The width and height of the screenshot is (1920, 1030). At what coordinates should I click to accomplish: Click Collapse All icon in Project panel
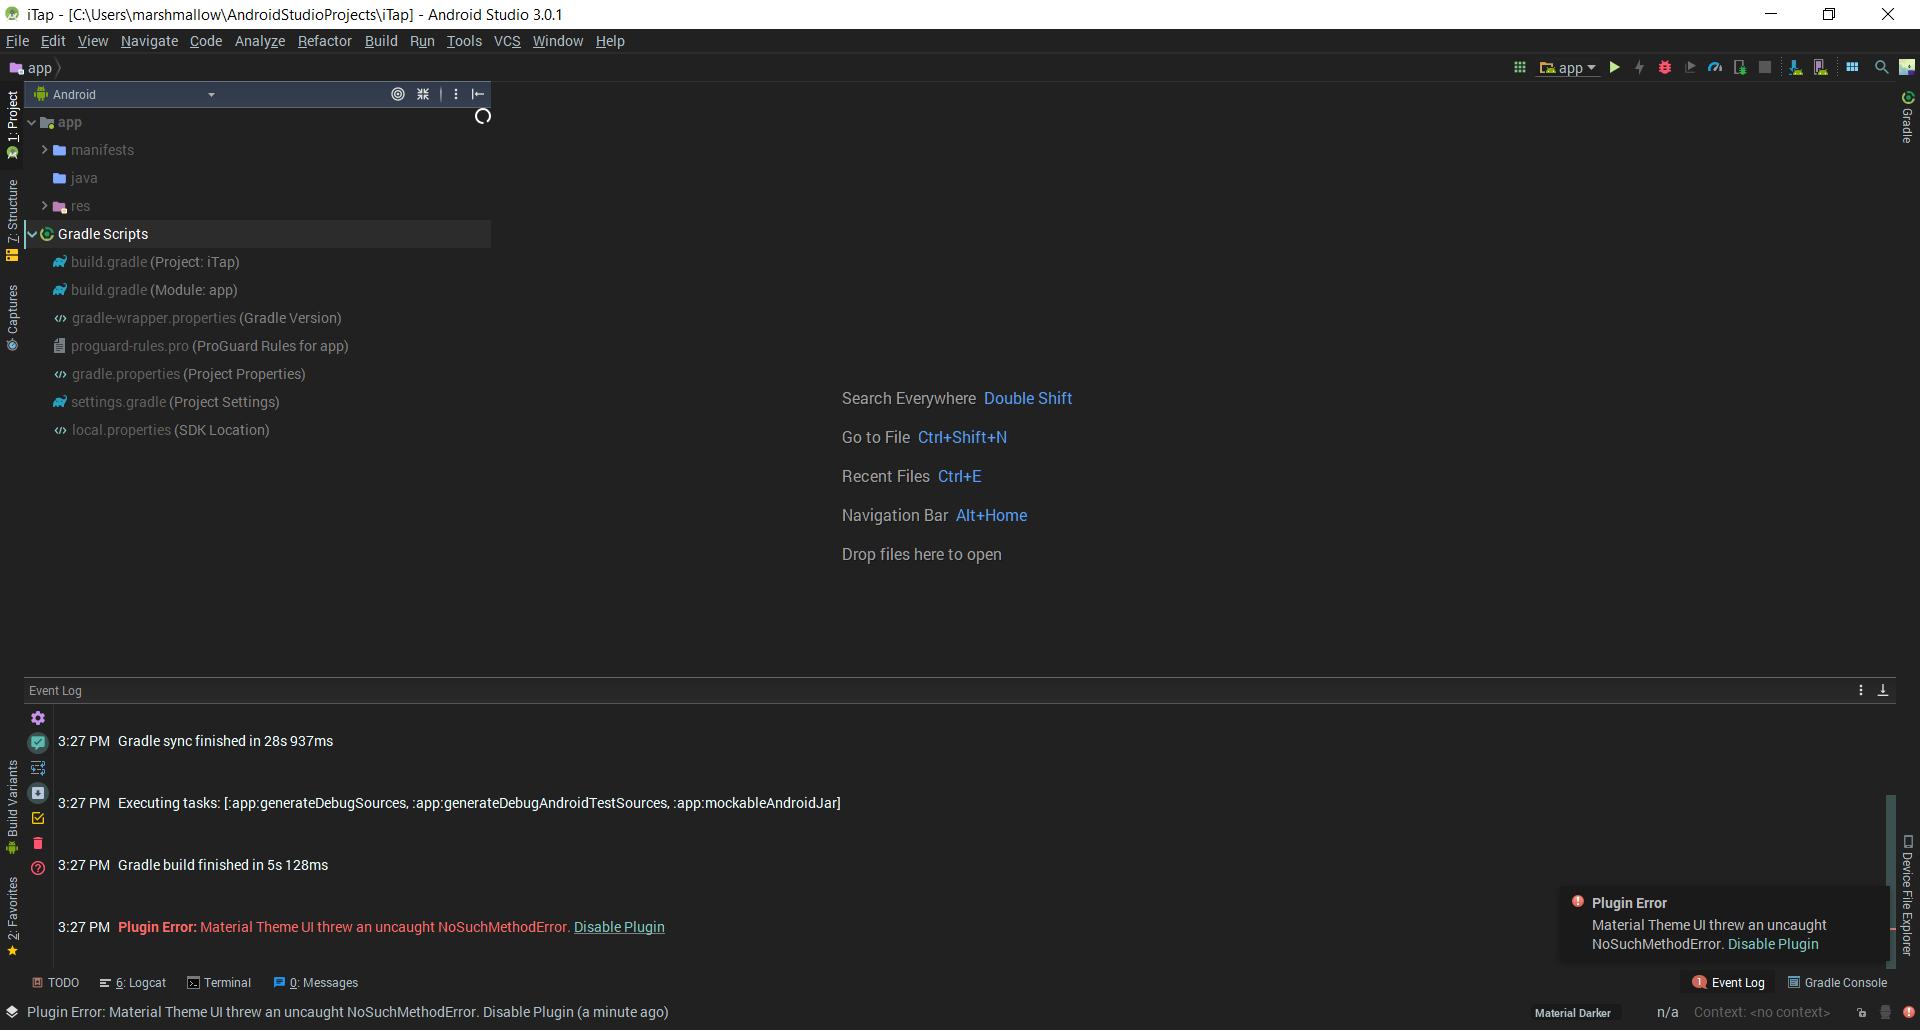coord(423,94)
